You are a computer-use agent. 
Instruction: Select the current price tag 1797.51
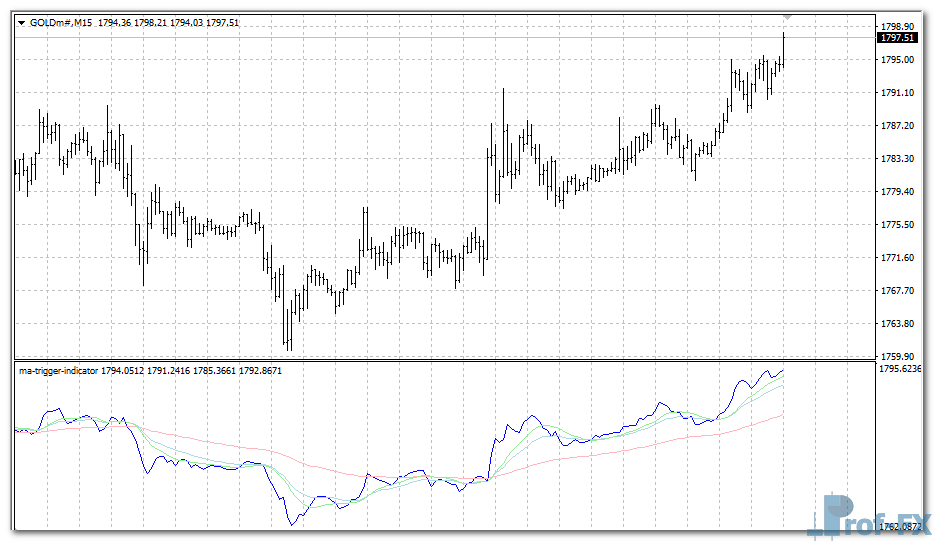tap(896, 38)
